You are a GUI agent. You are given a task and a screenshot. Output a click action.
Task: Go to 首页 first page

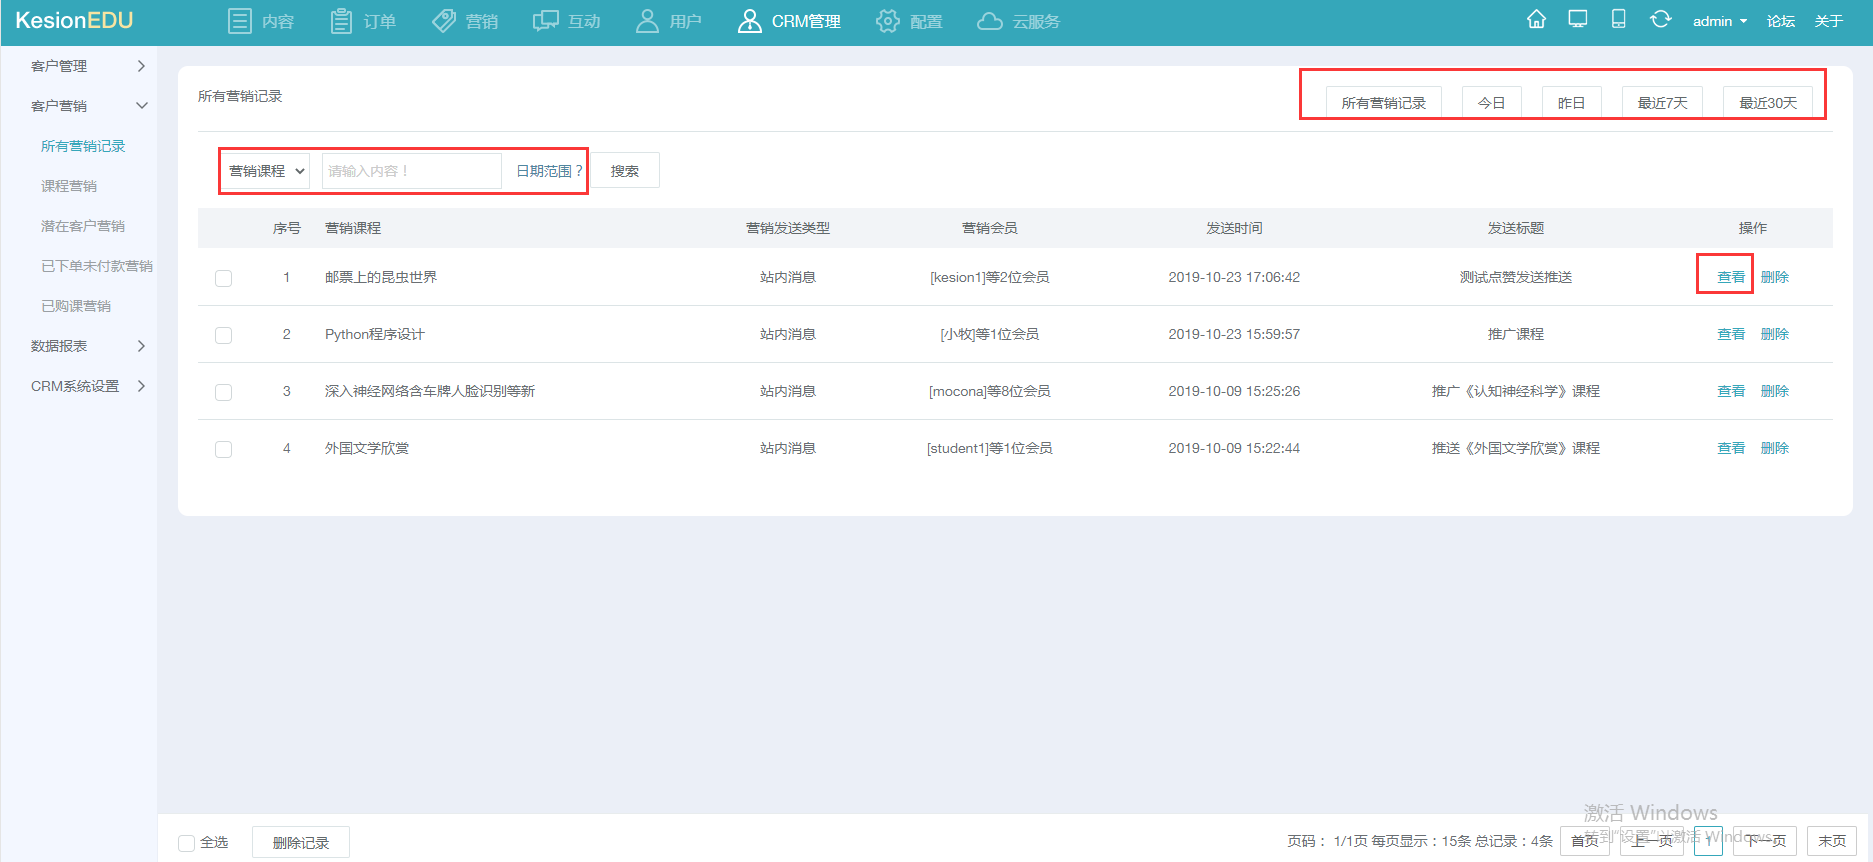[1585, 841]
